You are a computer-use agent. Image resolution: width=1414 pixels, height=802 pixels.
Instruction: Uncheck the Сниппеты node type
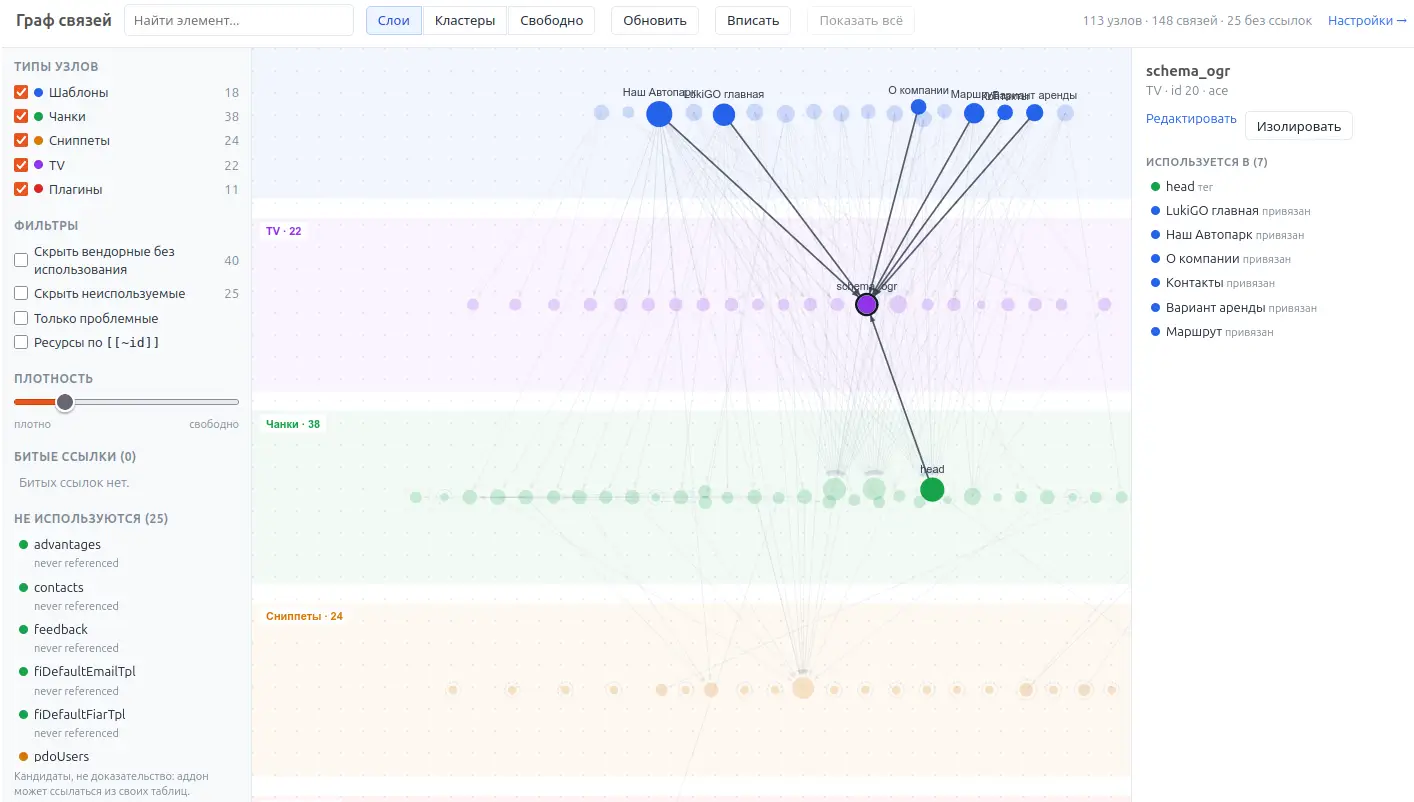[21, 141]
